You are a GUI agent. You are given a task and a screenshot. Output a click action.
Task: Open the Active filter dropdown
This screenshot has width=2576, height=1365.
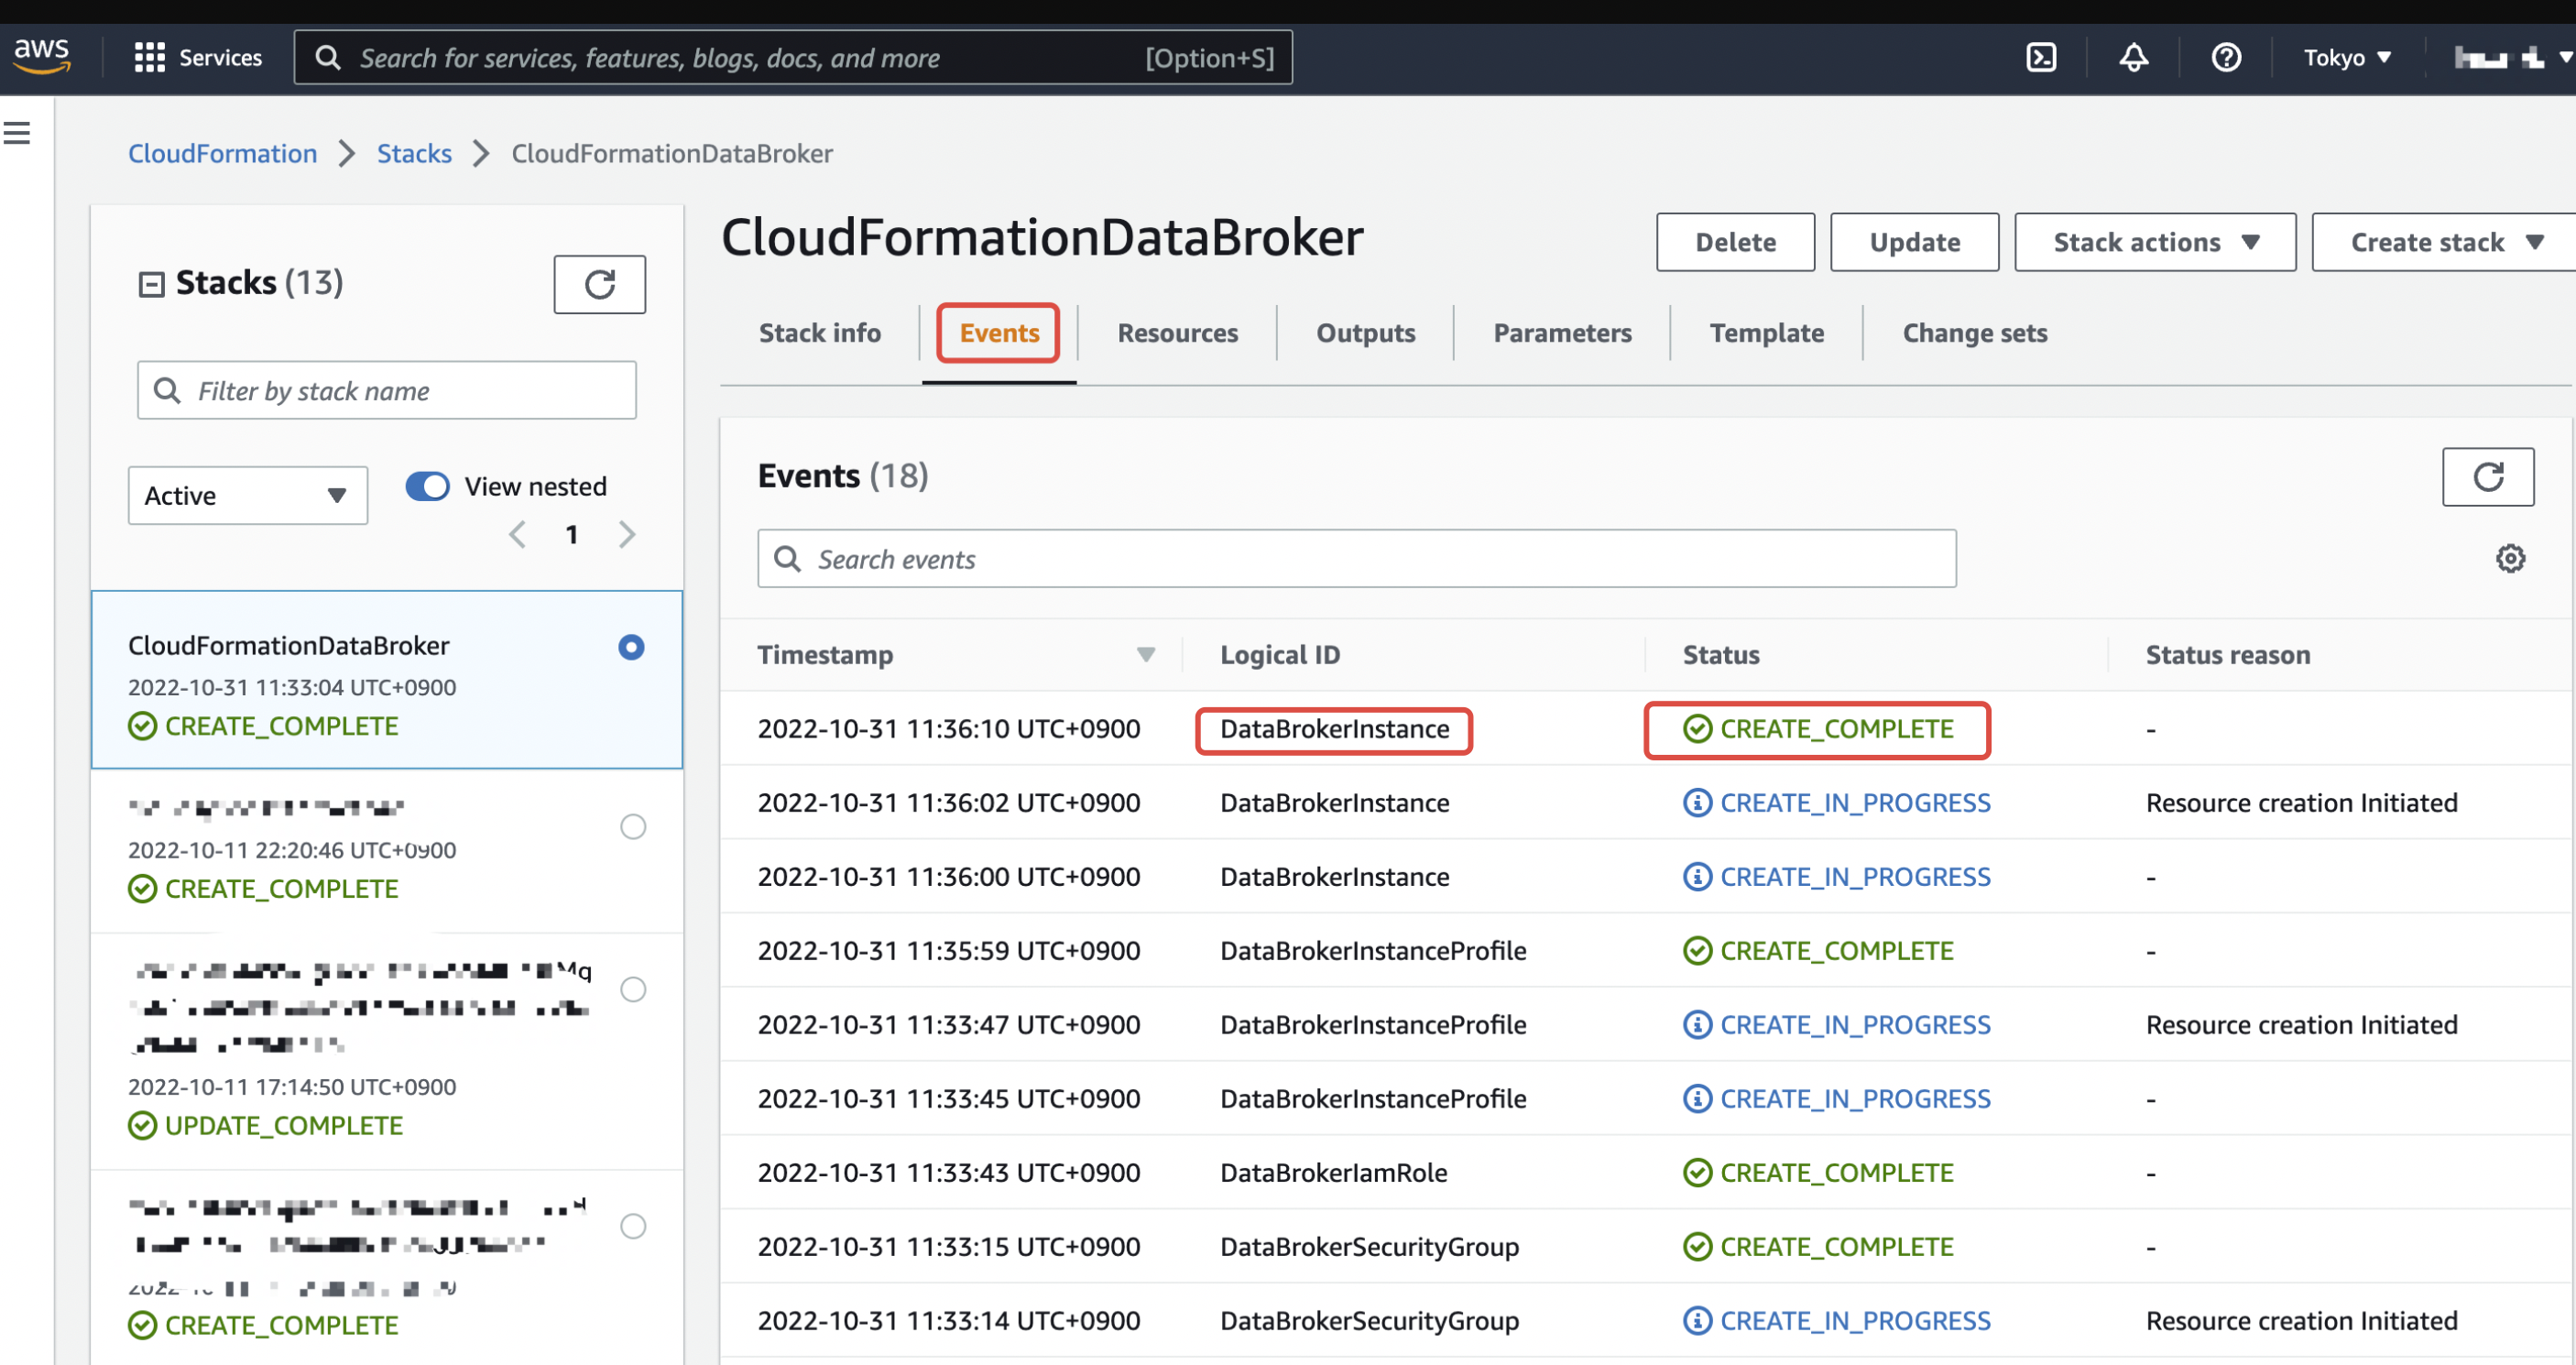[247, 495]
